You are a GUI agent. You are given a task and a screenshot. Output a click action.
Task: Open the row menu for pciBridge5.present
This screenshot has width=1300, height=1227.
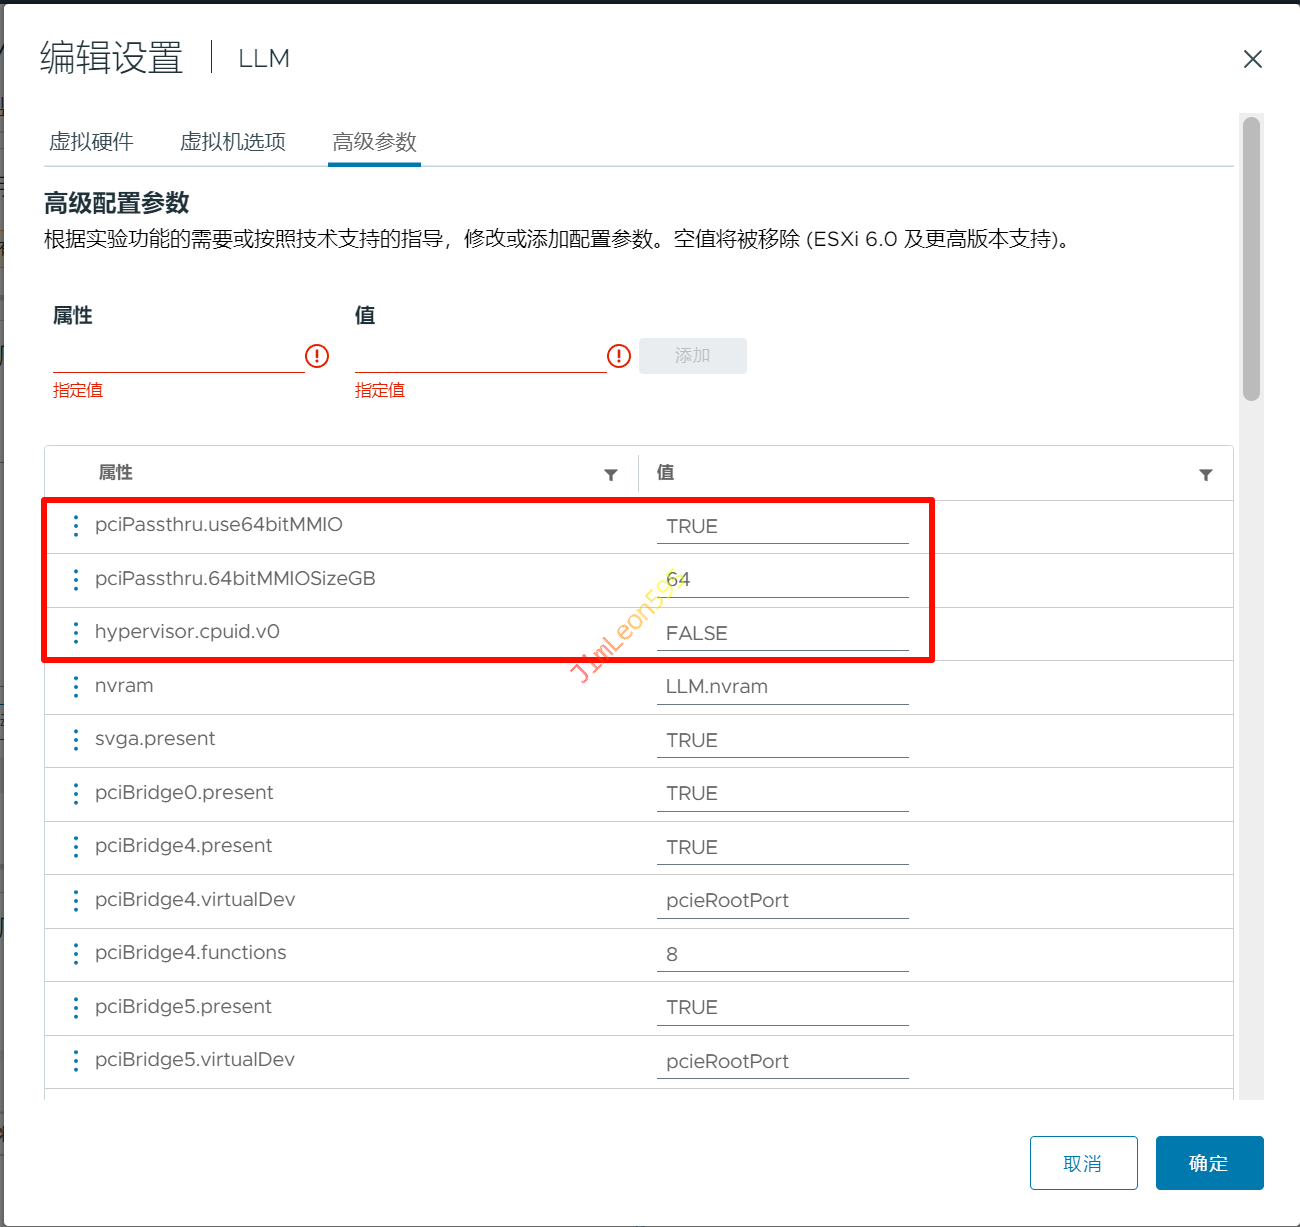tap(76, 1008)
